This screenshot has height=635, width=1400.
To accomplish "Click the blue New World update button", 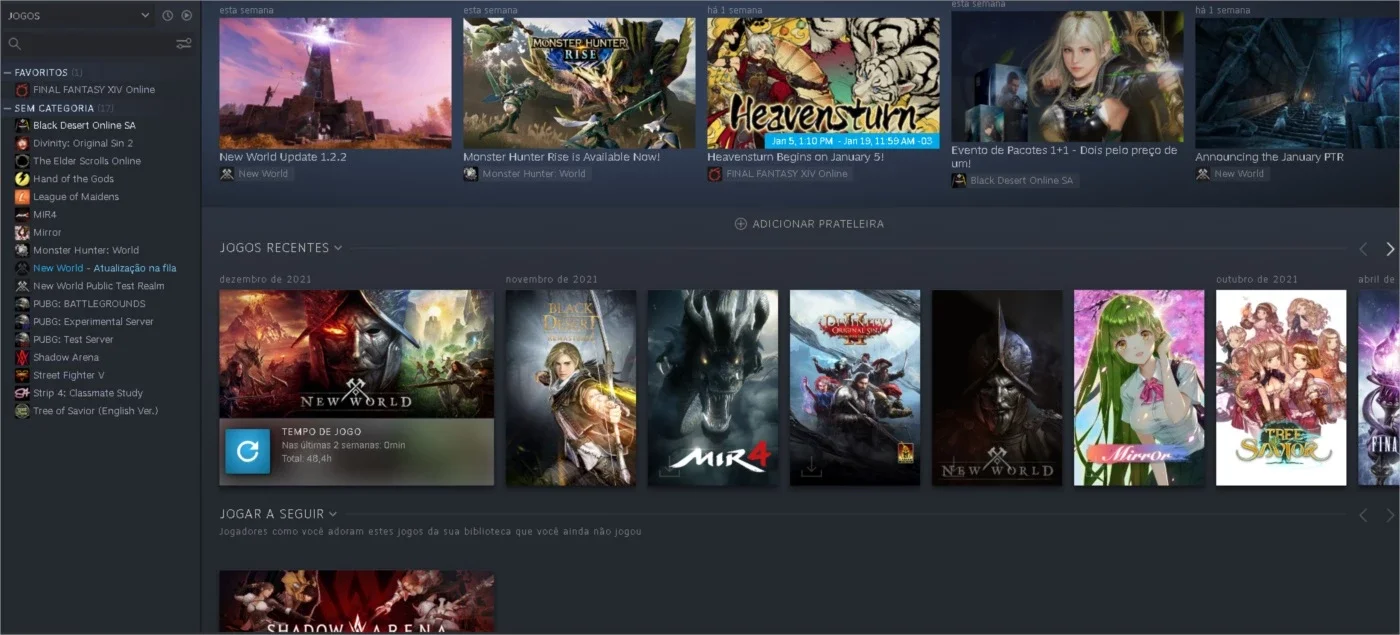I will [x=247, y=451].
